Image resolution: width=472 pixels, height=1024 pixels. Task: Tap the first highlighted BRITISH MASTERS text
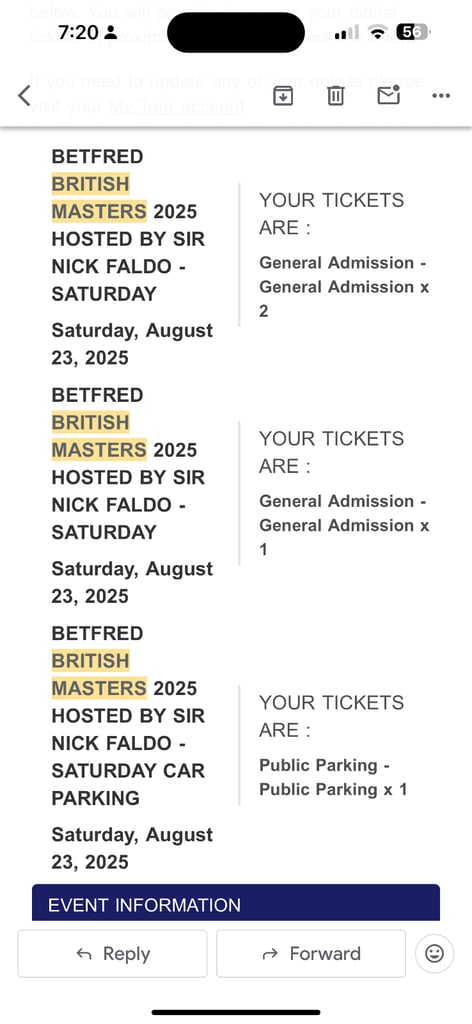tap(99, 198)
